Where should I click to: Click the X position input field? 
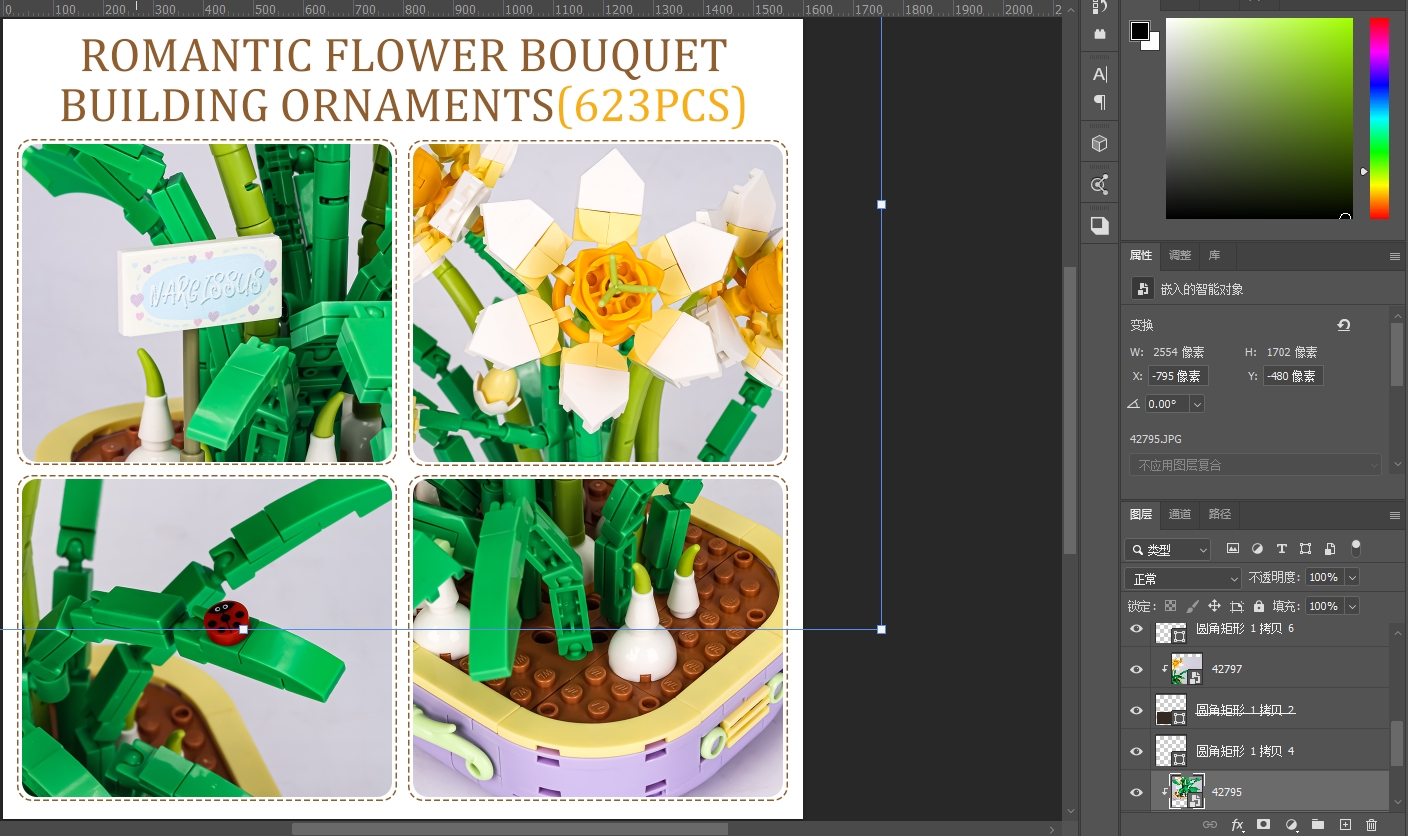1177,376
